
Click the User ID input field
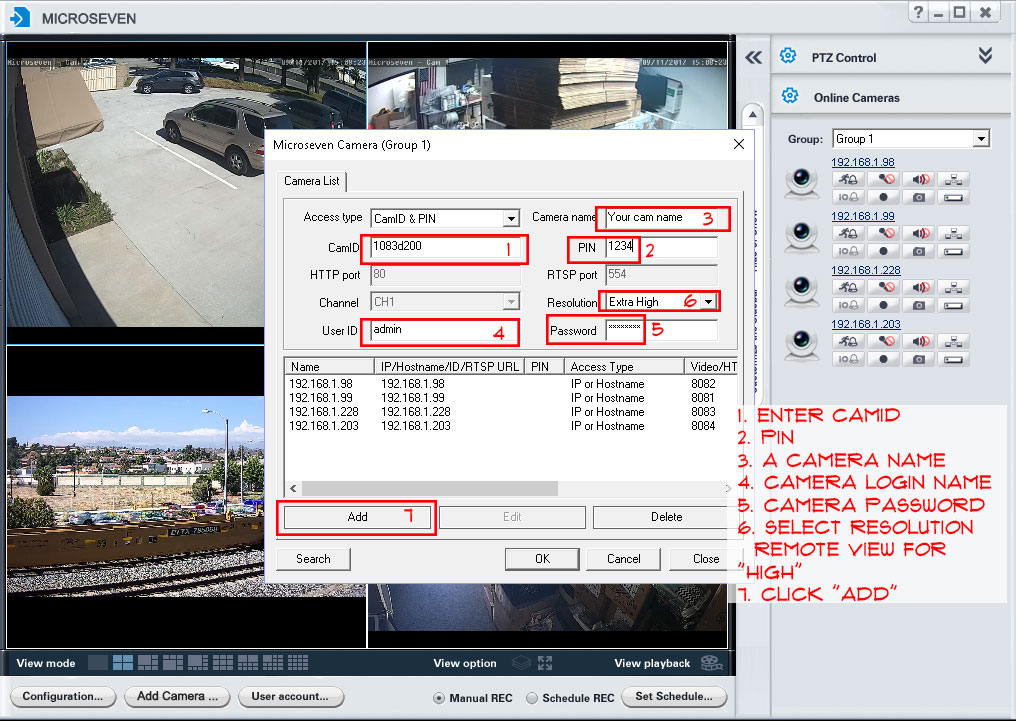point(445,330)
